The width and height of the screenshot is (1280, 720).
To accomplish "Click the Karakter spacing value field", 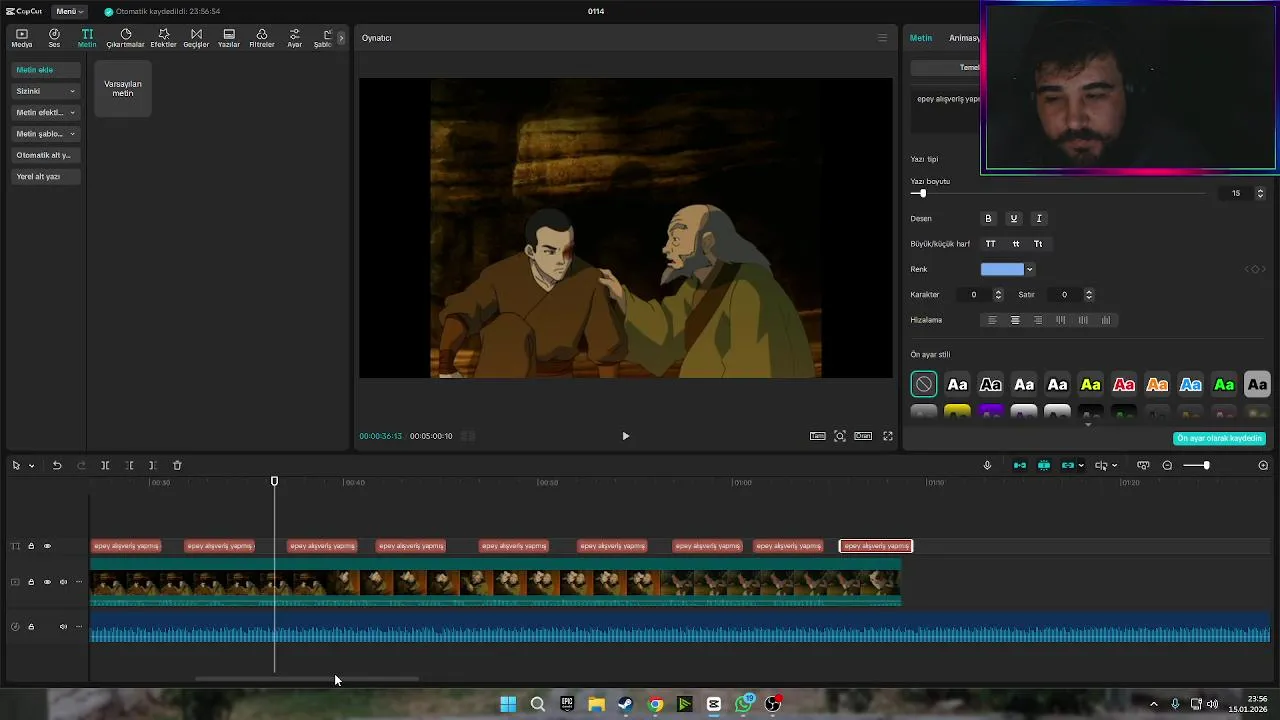I will 975,295.
